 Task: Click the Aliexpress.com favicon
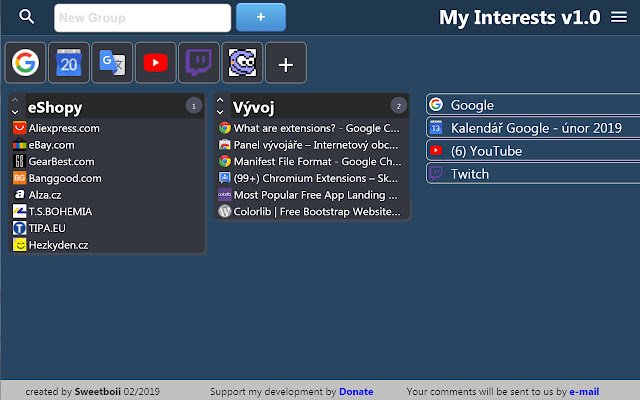(x=19, y=128)
